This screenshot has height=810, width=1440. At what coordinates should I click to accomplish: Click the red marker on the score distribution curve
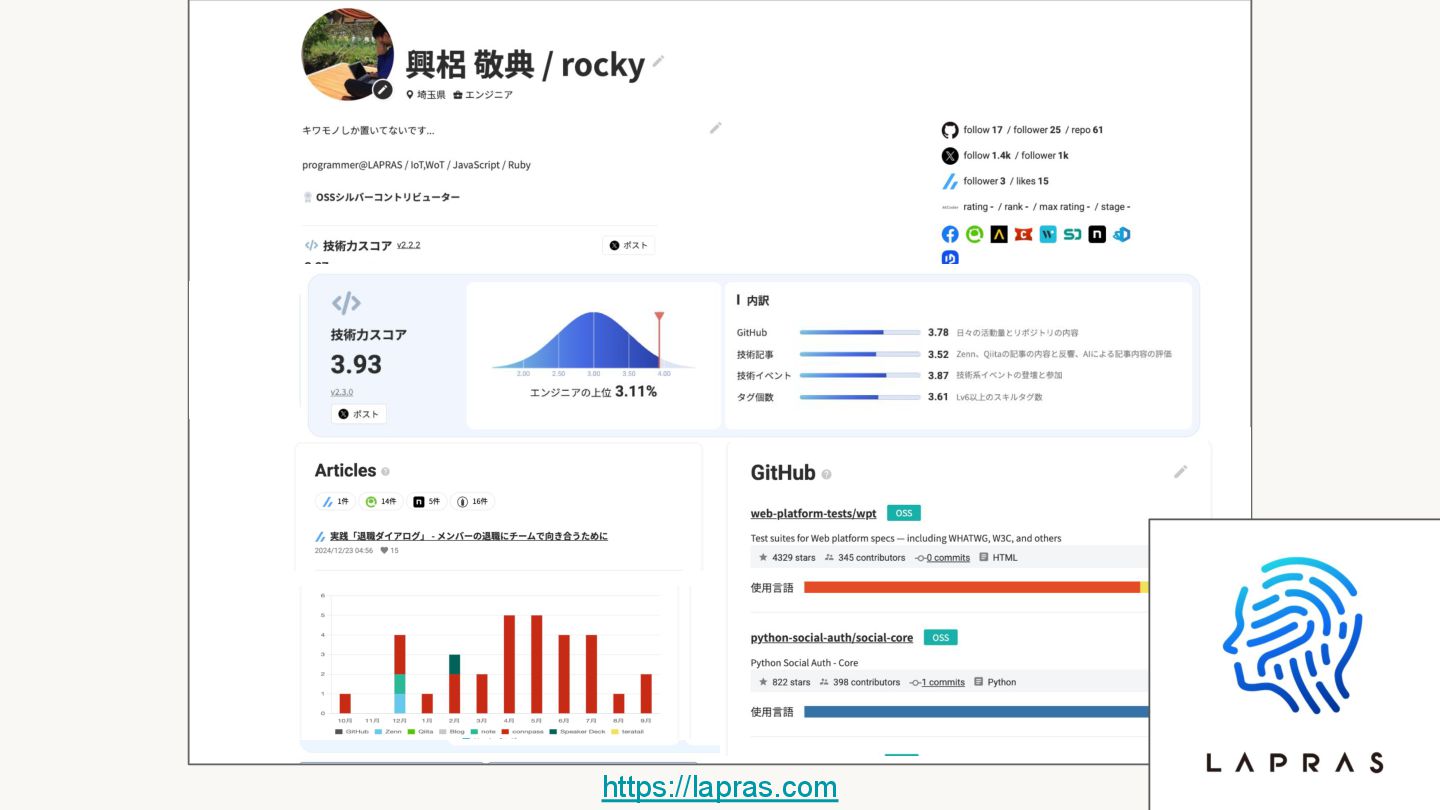[x=659, y=338]
